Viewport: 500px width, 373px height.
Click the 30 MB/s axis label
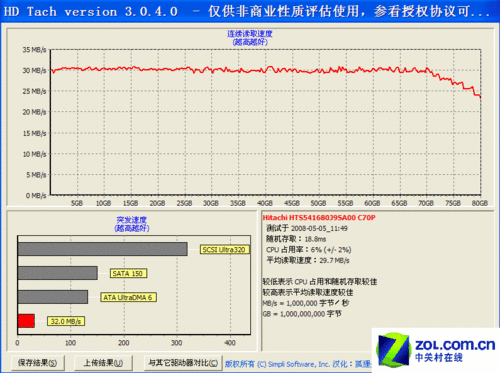pos(34,70)
